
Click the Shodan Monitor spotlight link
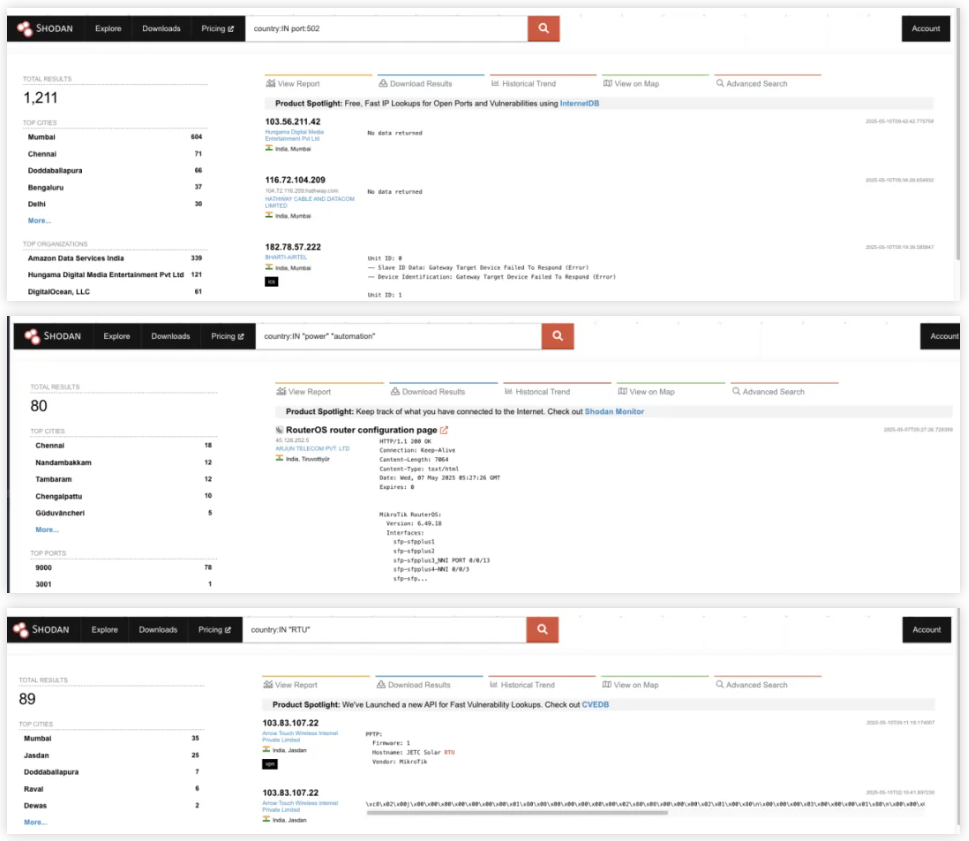coord(614,411)
